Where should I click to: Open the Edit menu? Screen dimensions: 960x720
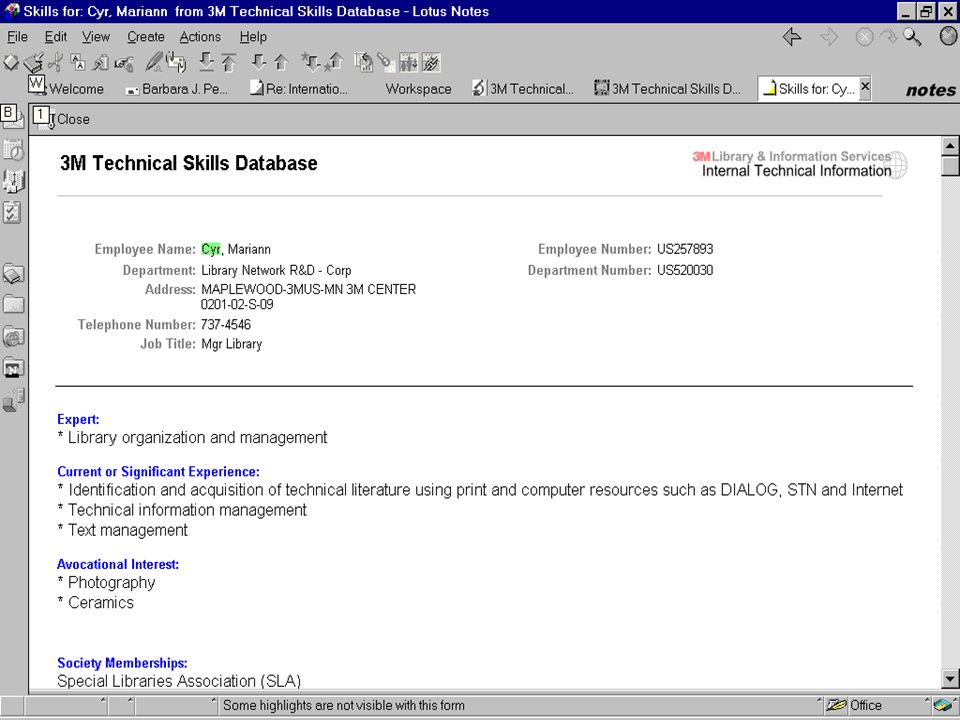56,37
